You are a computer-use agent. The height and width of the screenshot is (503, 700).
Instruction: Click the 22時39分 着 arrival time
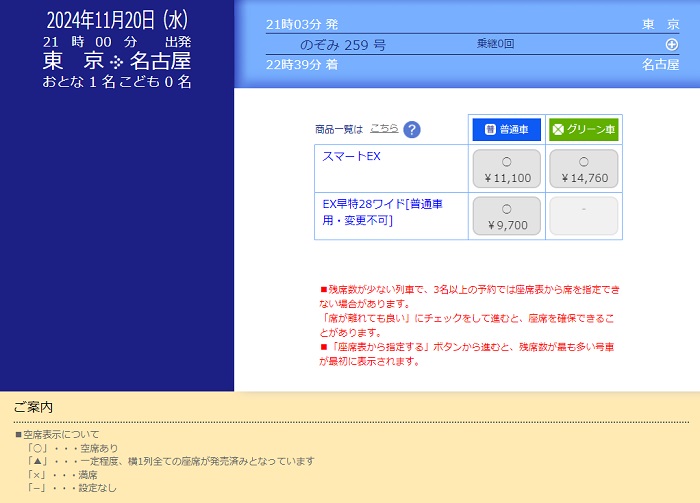303,64
